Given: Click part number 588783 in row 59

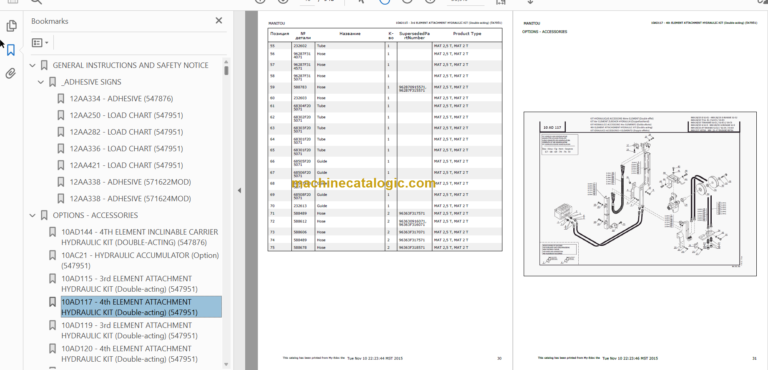Looking at the screenshot, I should click(x=299, y=87).
